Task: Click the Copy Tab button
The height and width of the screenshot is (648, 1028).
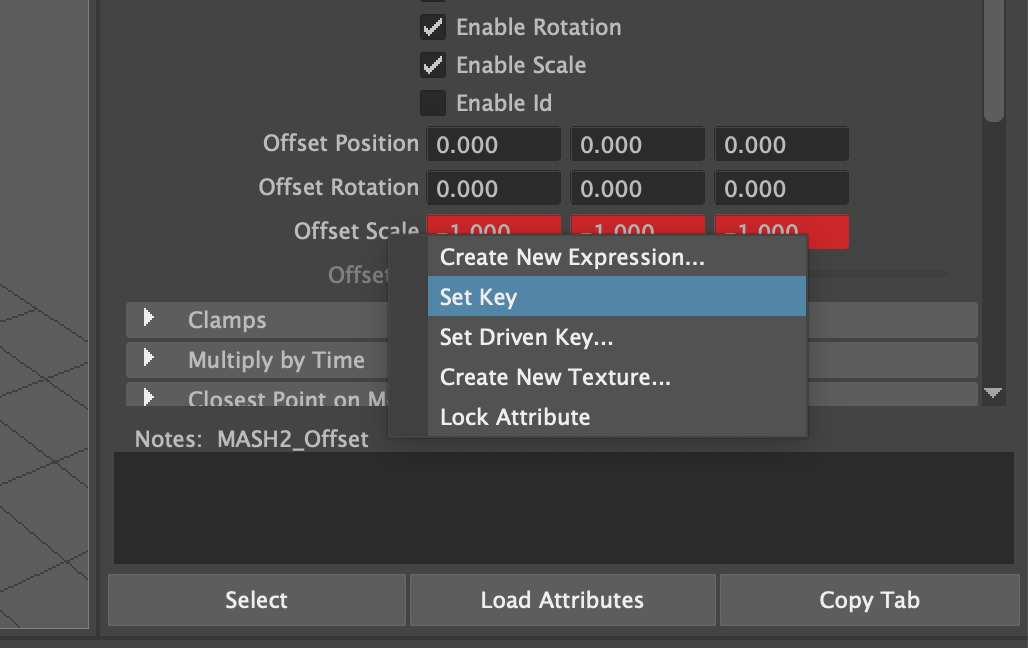Action: tap(869, 600)
